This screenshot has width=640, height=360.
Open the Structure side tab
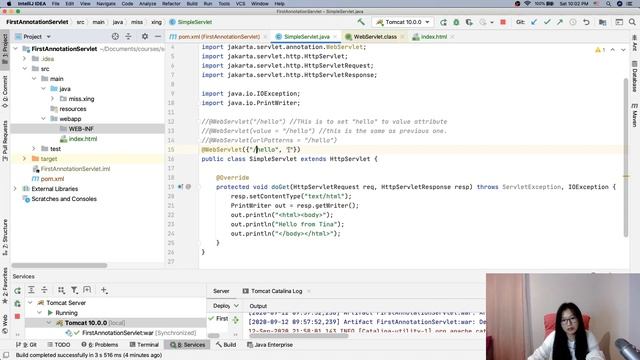pyautogui.click(x=5, y=237)
